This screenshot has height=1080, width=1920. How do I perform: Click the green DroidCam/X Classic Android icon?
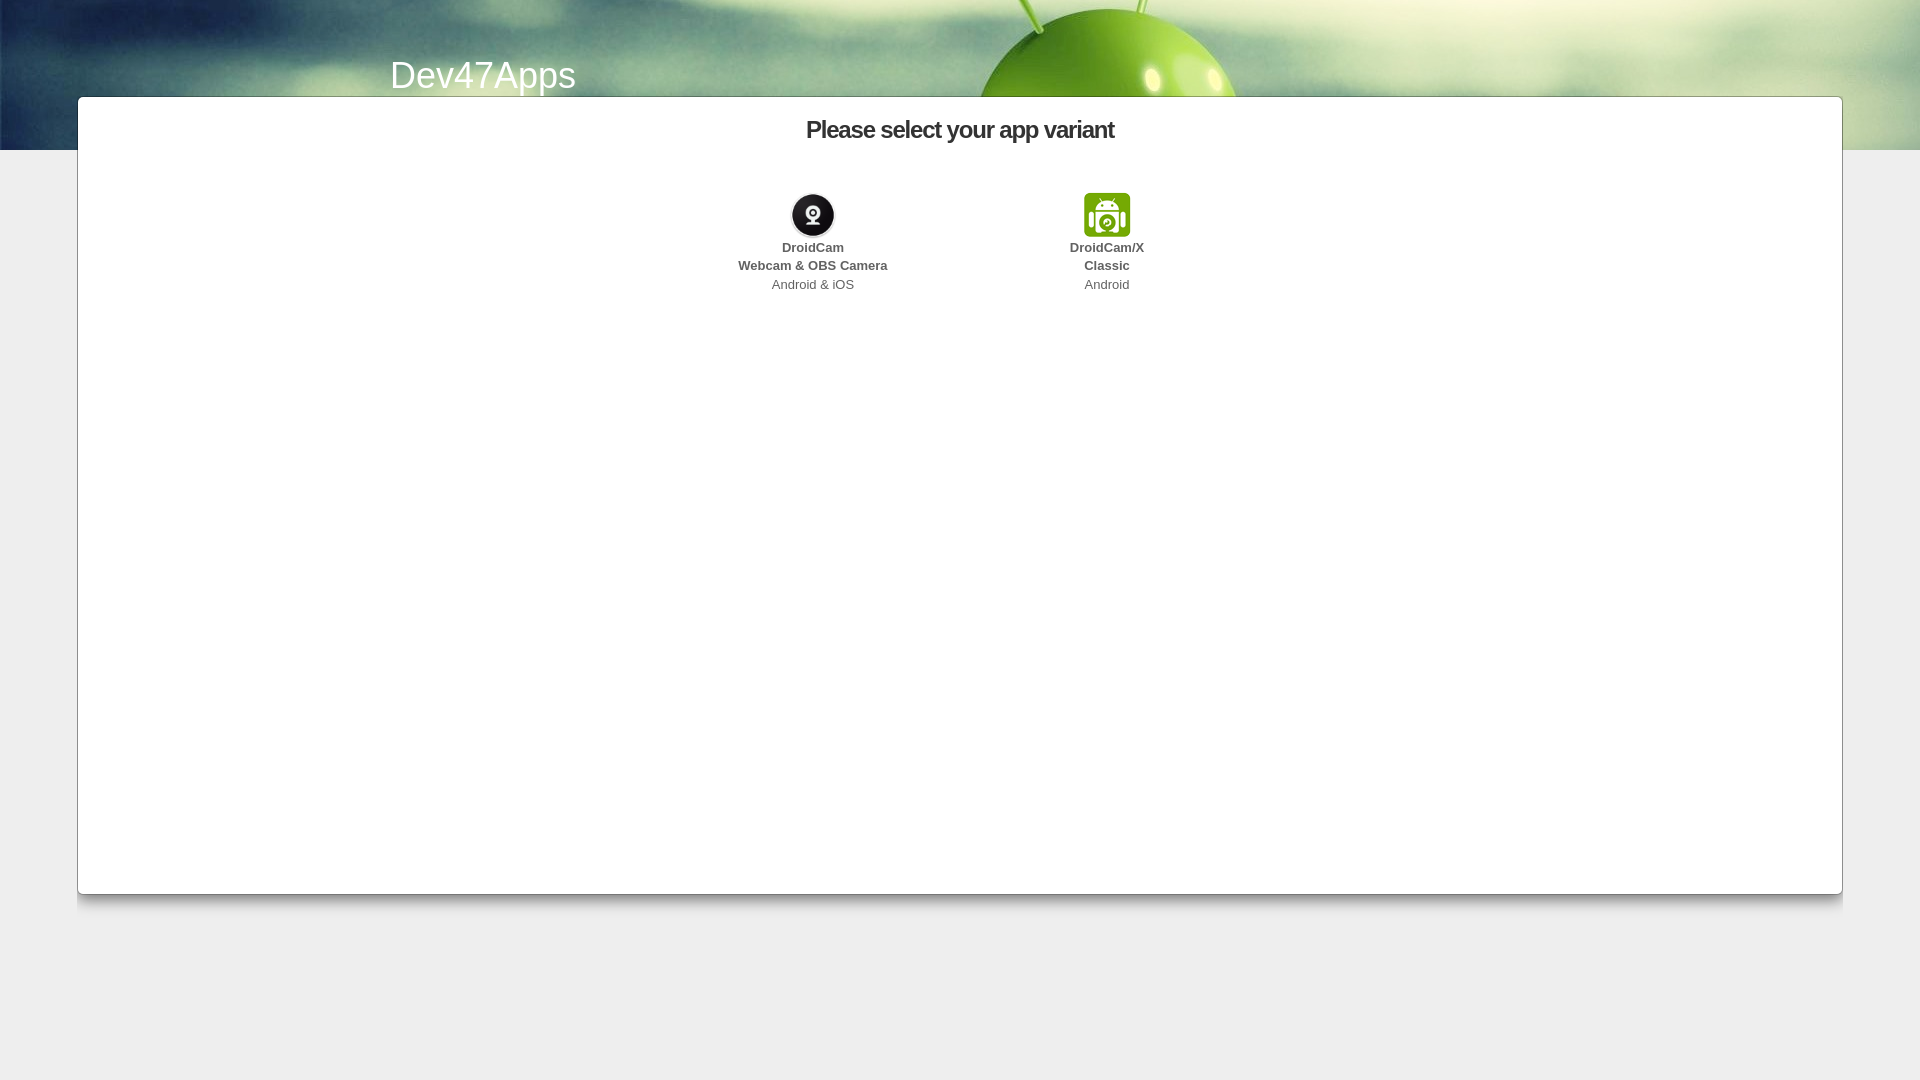click(x=1107, y=215)
